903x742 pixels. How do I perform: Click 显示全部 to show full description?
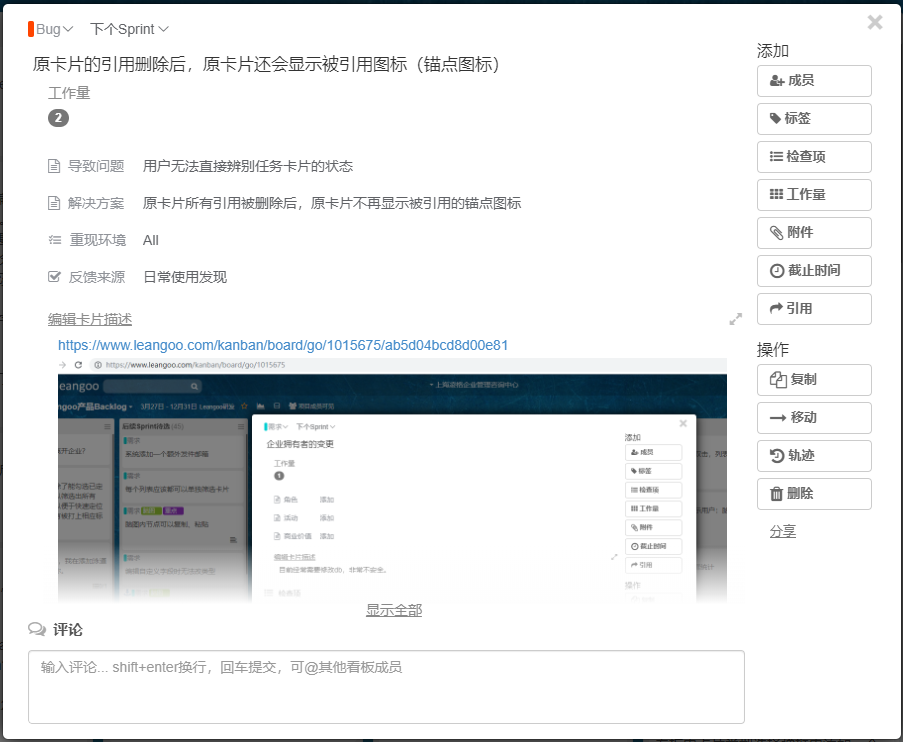tap(394, 610)
